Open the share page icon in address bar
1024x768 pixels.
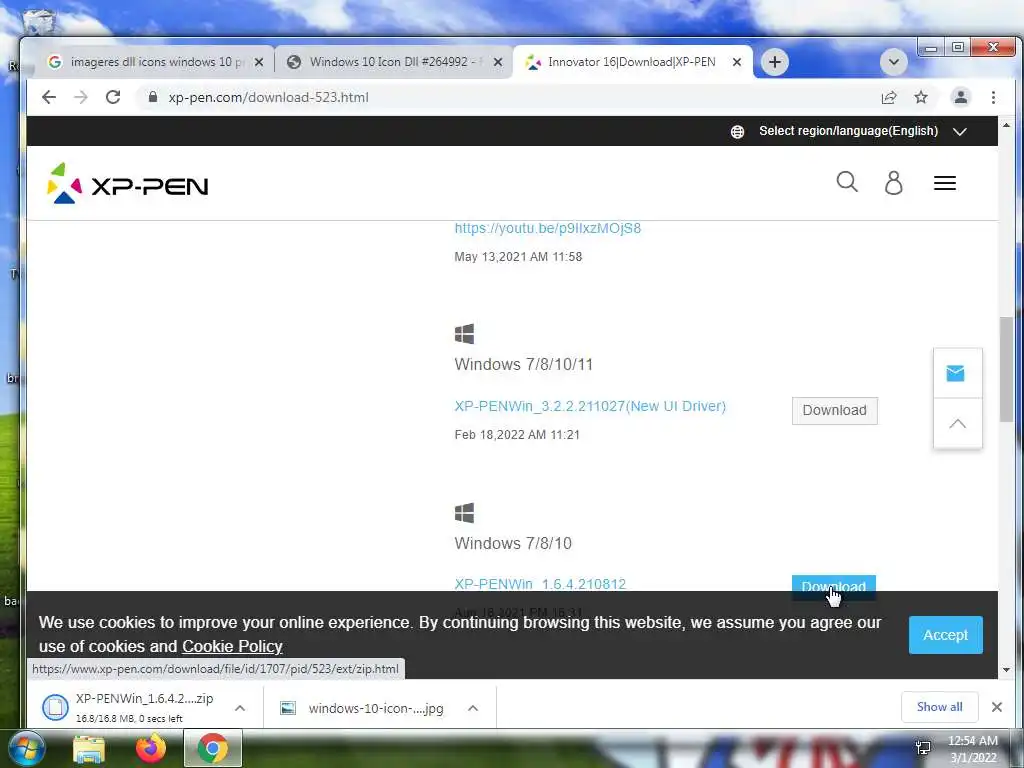pyautogui.click(x=889, y=97)
